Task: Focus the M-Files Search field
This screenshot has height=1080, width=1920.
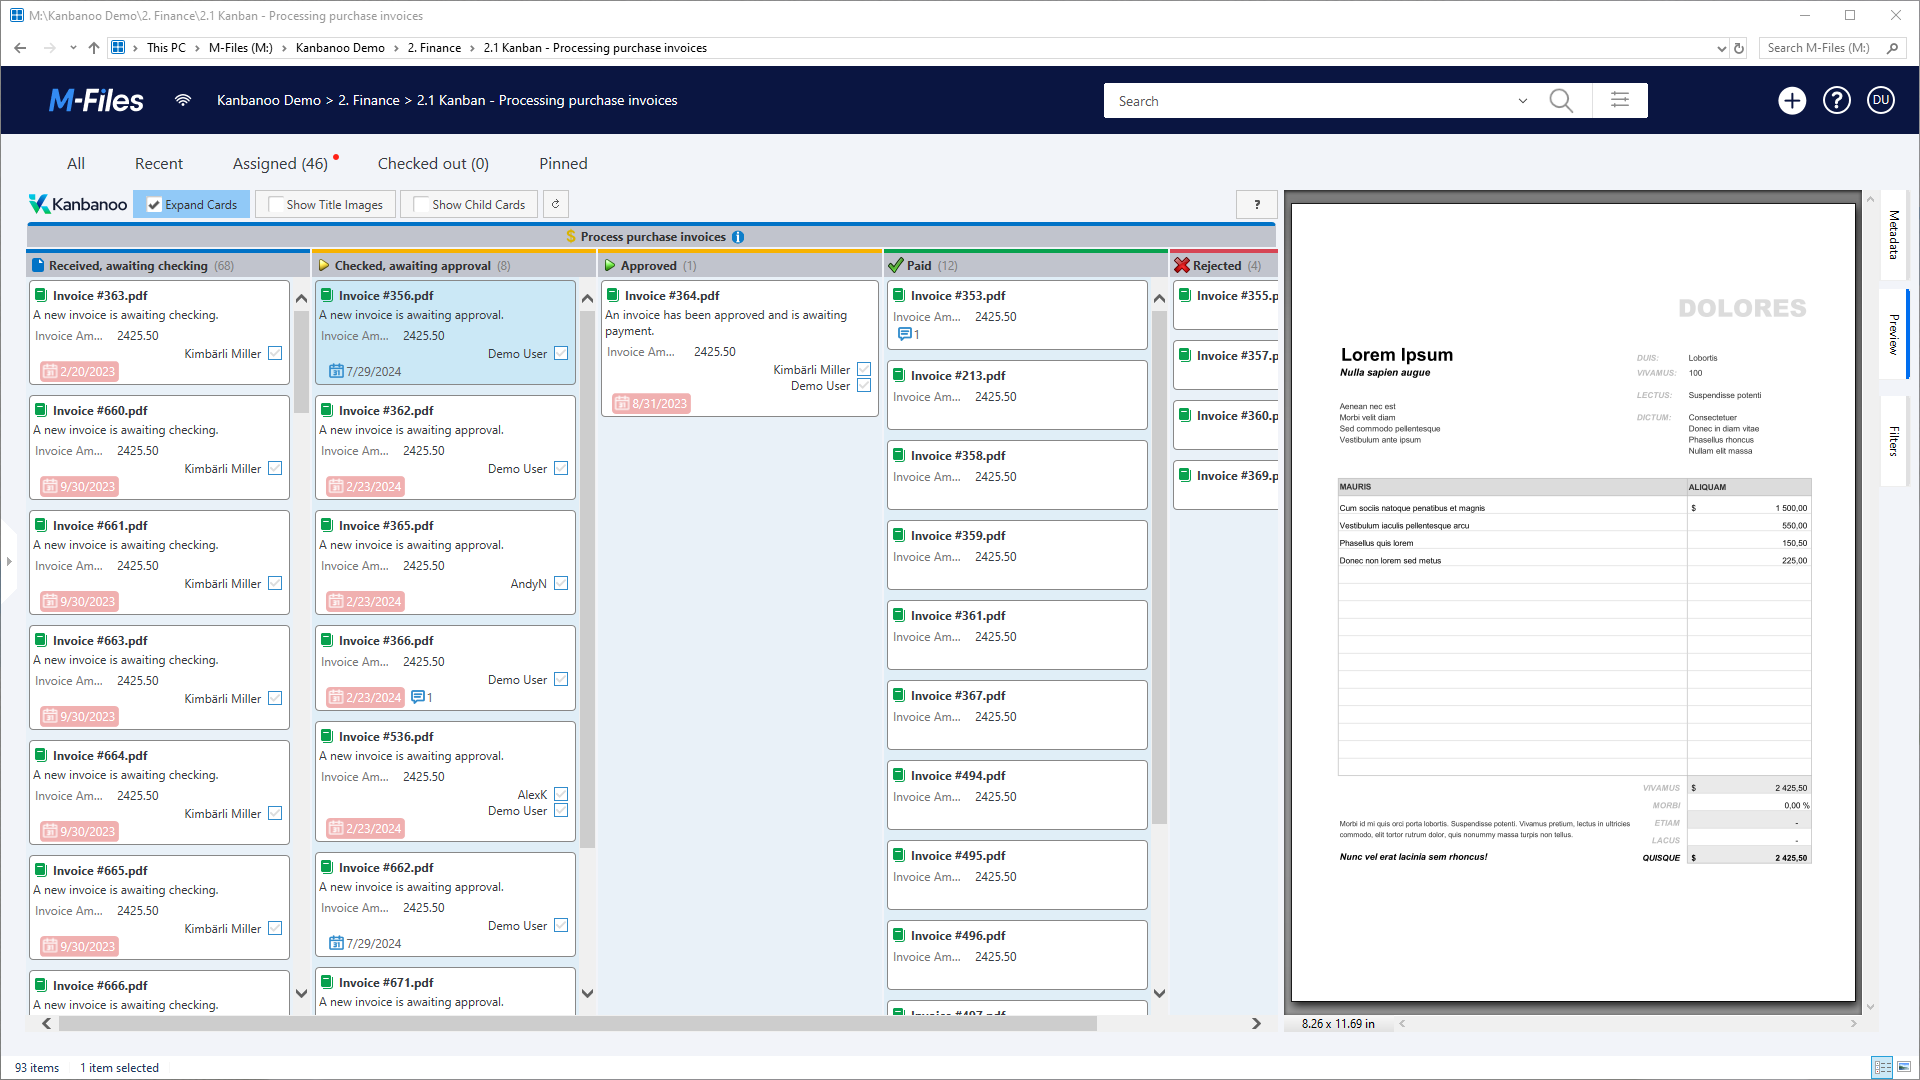Action: (x=1310, y=101)
